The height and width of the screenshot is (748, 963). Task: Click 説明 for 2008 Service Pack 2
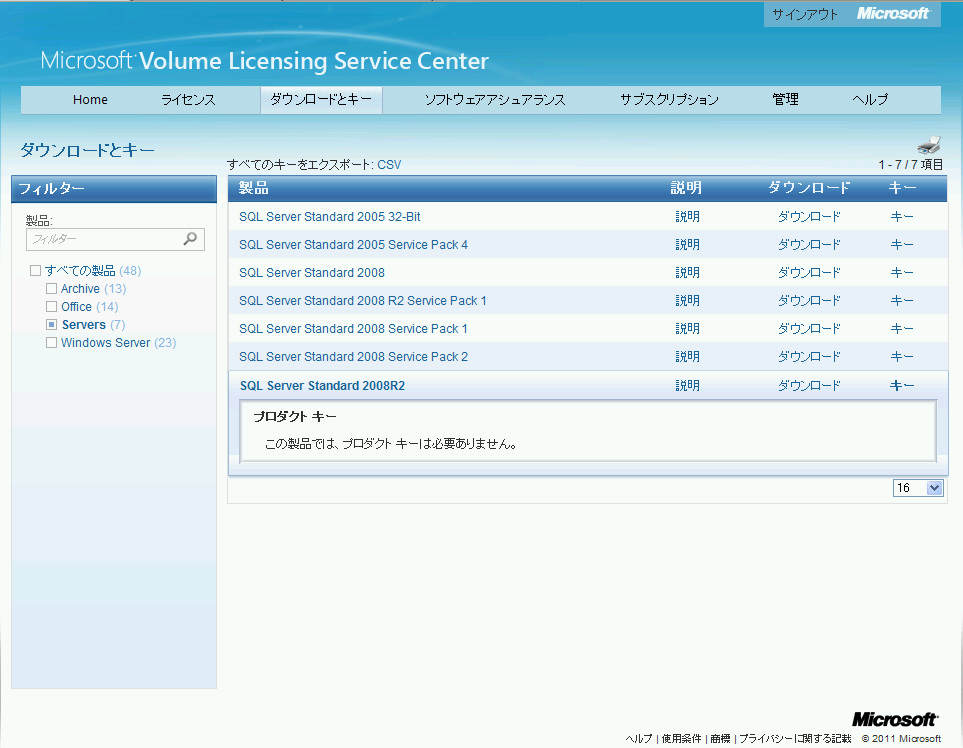tap(687, 357)
